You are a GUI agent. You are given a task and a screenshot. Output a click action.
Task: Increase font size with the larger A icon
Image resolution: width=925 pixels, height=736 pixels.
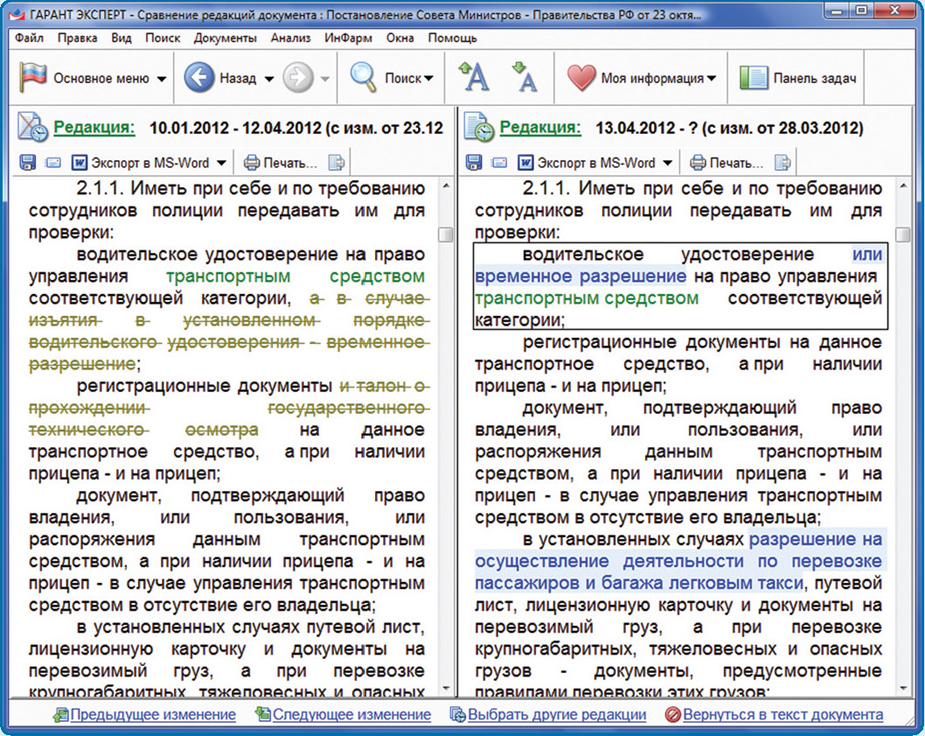coord(473,77)
